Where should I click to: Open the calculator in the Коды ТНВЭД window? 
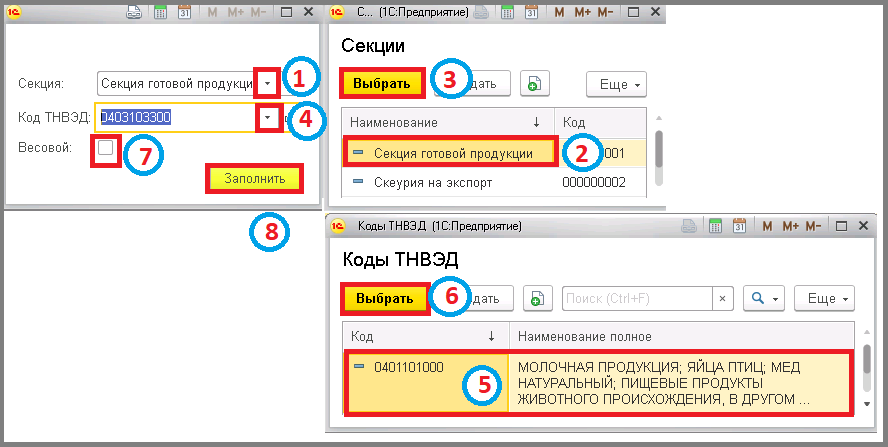[x=715, y=226]
